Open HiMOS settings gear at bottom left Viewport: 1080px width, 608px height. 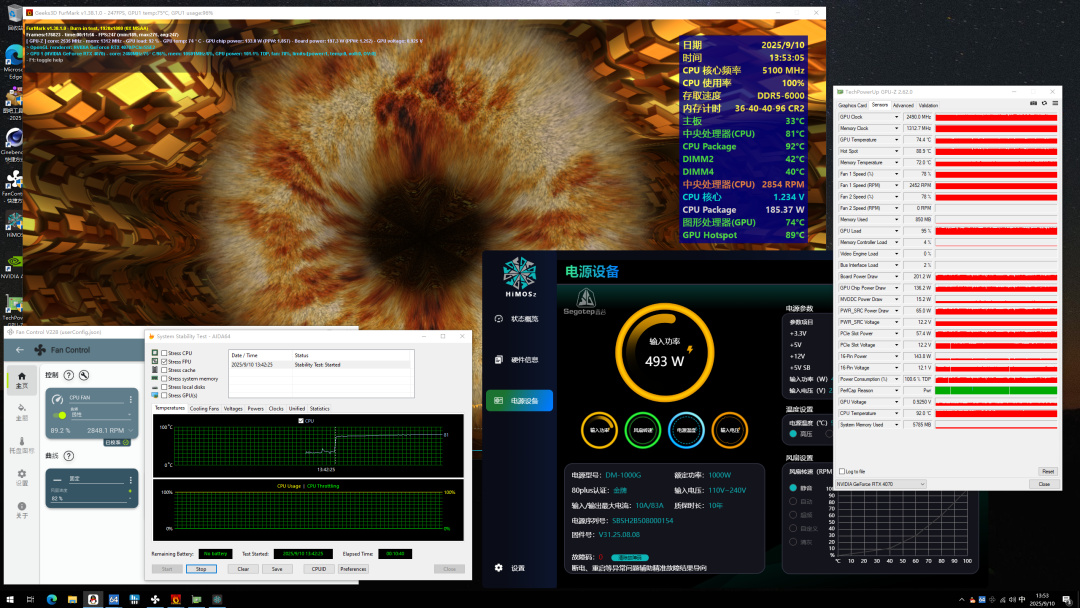click(499, 567)
